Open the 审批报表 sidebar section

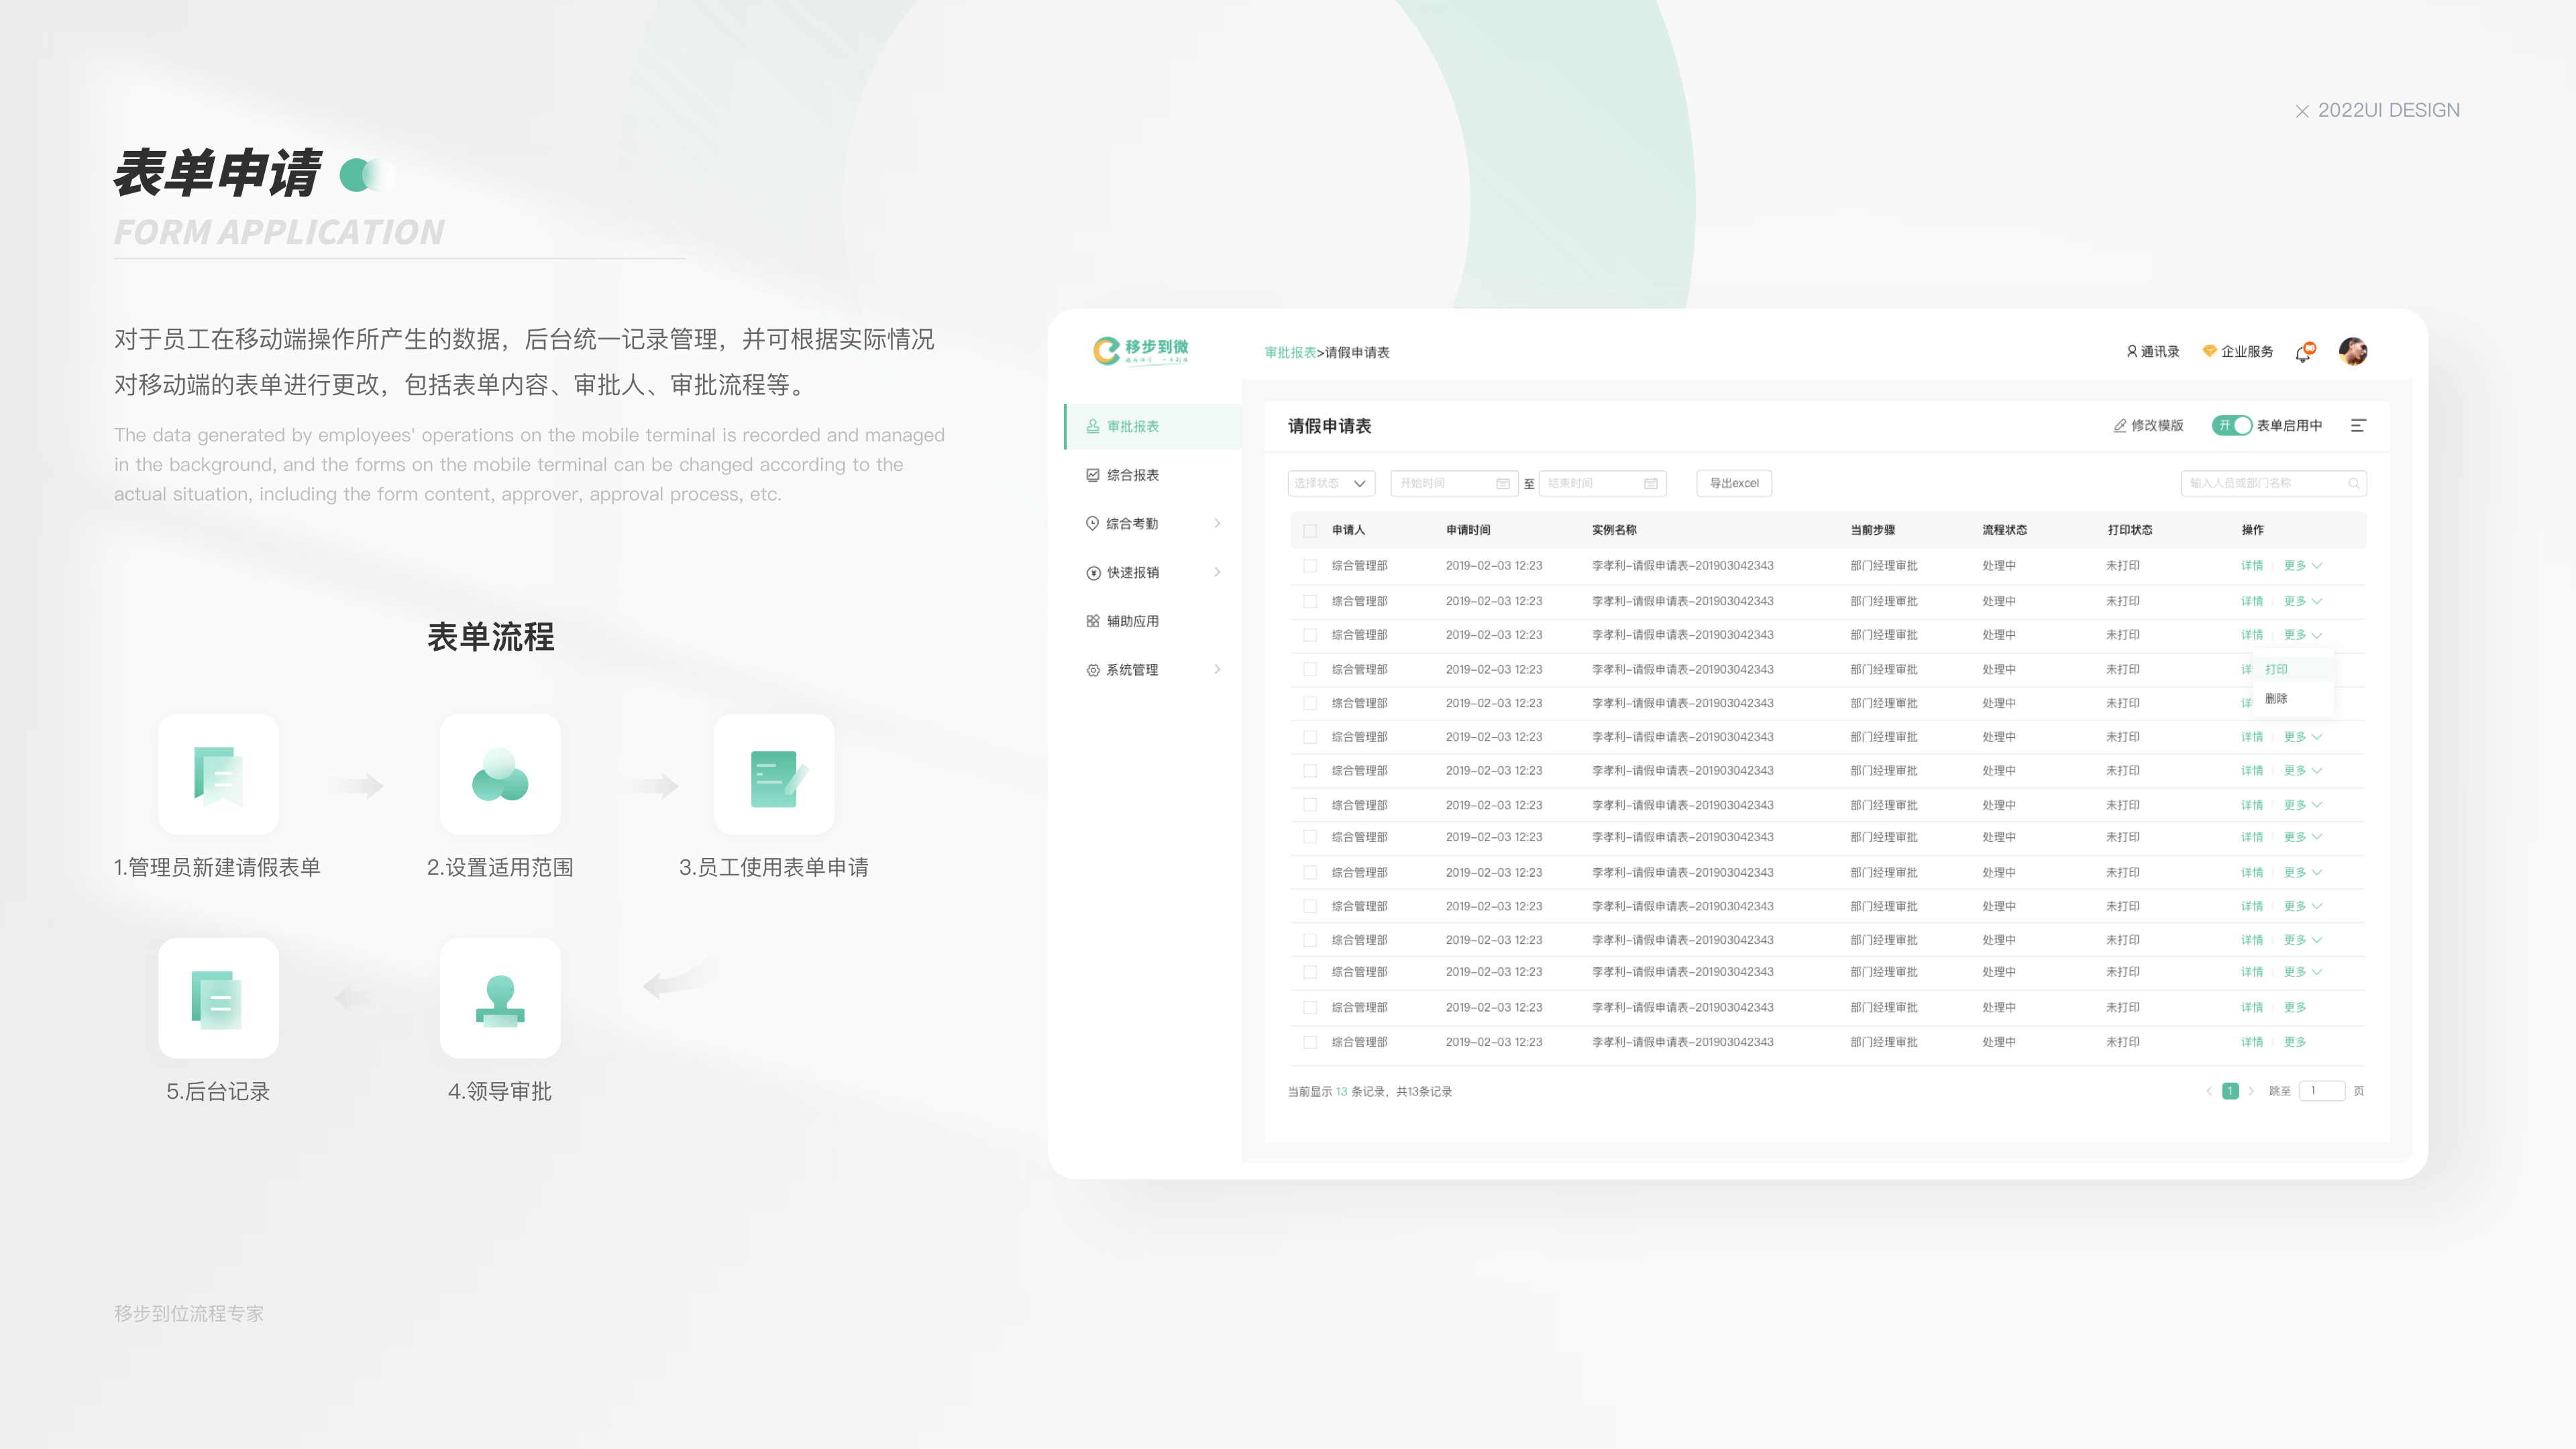1132,425
